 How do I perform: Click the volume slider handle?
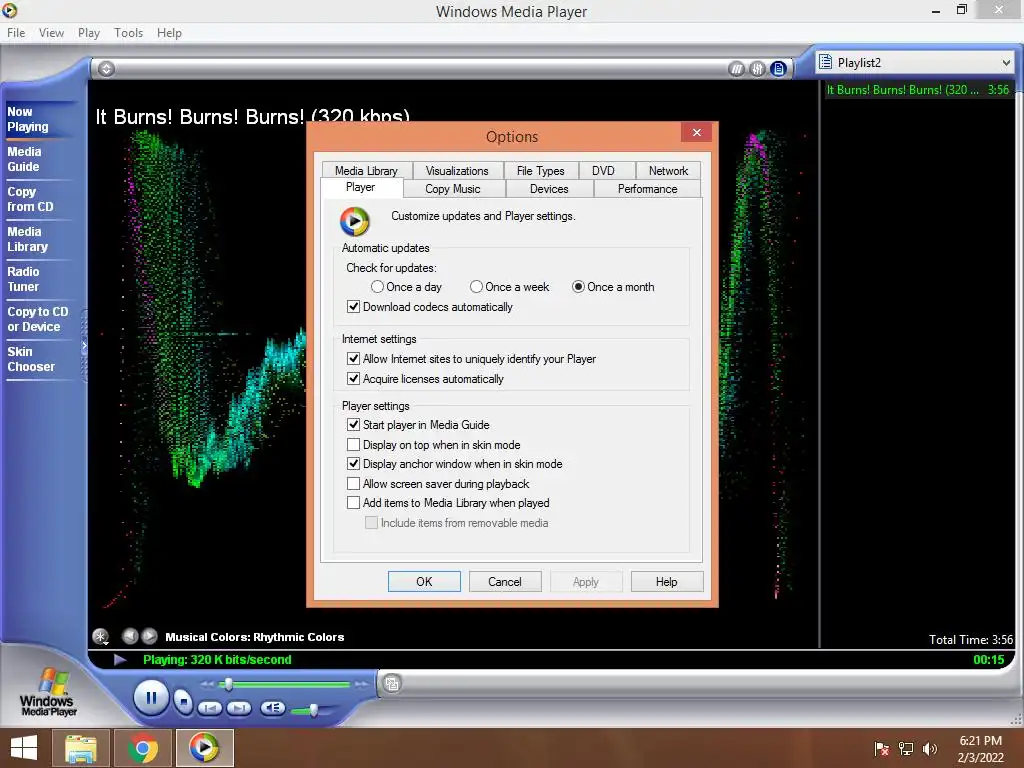click(314, 709)
